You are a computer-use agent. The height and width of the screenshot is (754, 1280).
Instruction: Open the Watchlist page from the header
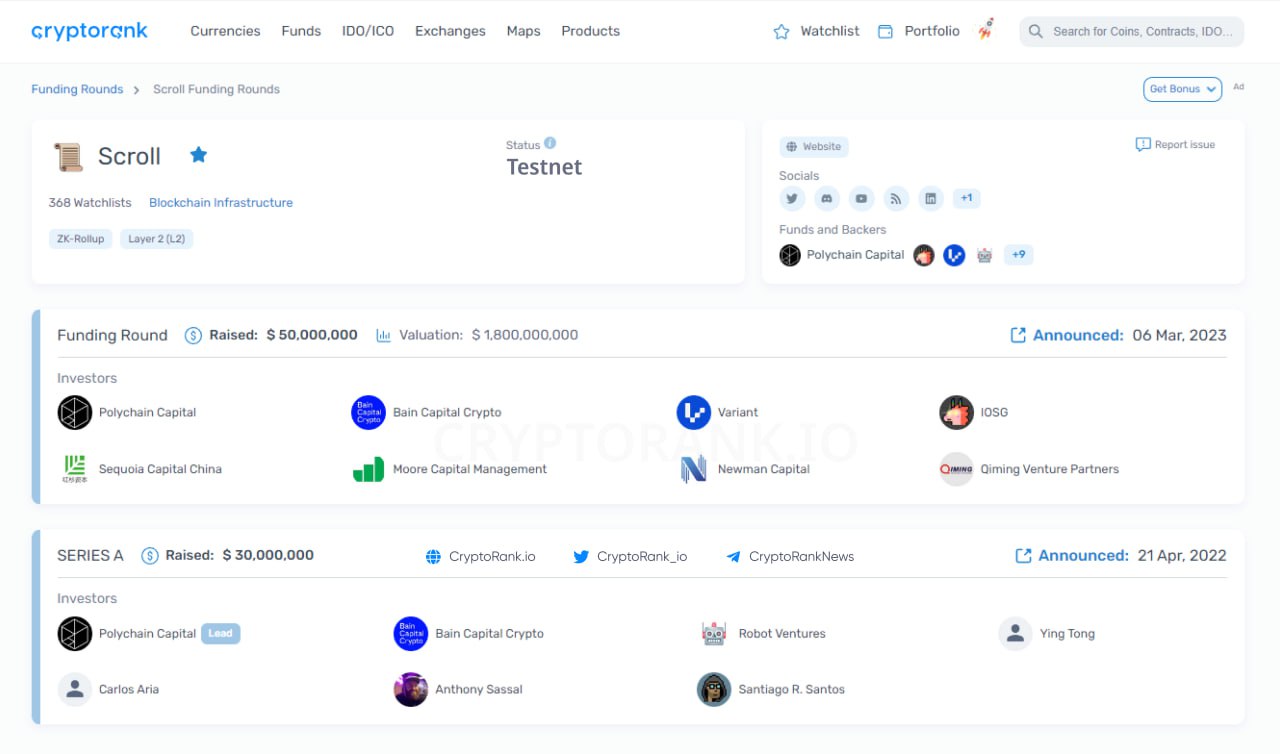816,31
